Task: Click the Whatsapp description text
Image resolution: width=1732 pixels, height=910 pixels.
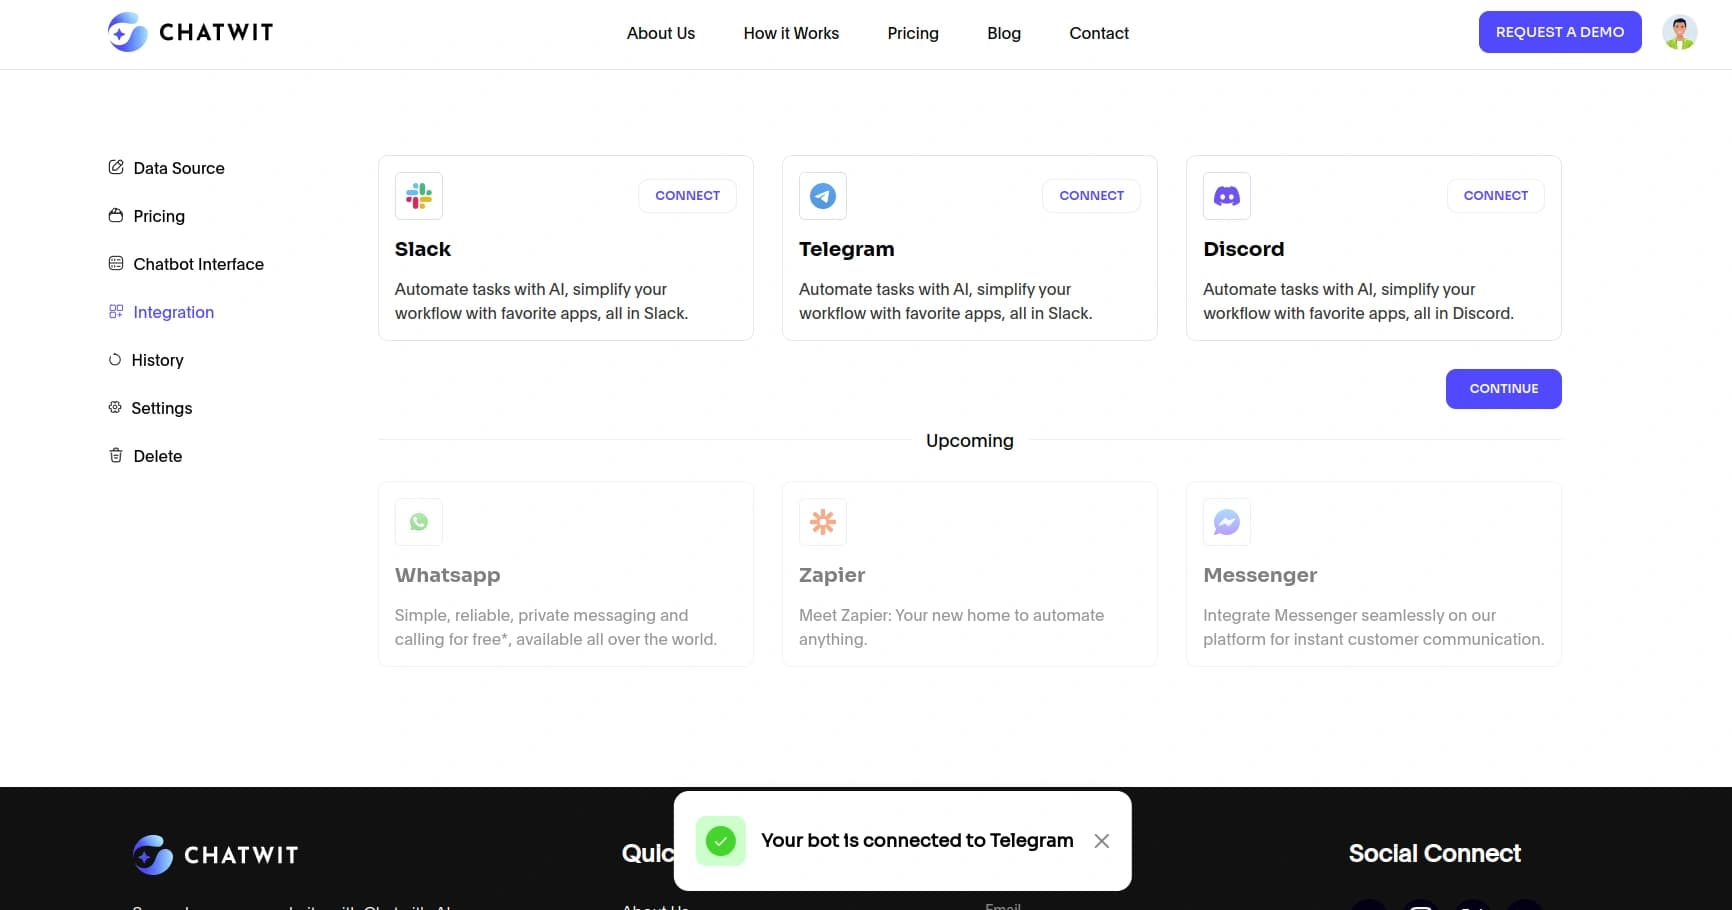Action: (x=556, y=627)
